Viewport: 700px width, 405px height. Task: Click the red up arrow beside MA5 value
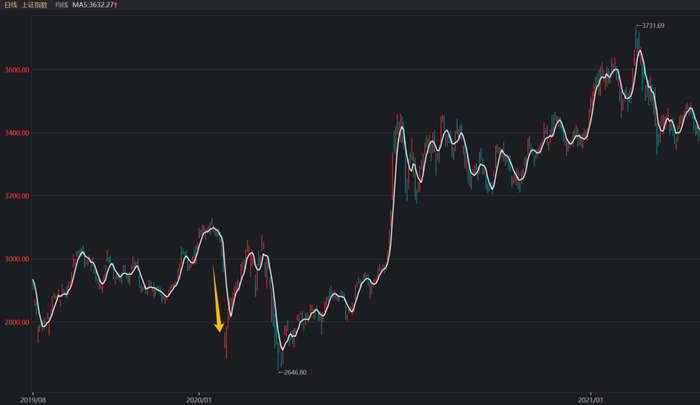pyautogui.click(x=117, y=5)
